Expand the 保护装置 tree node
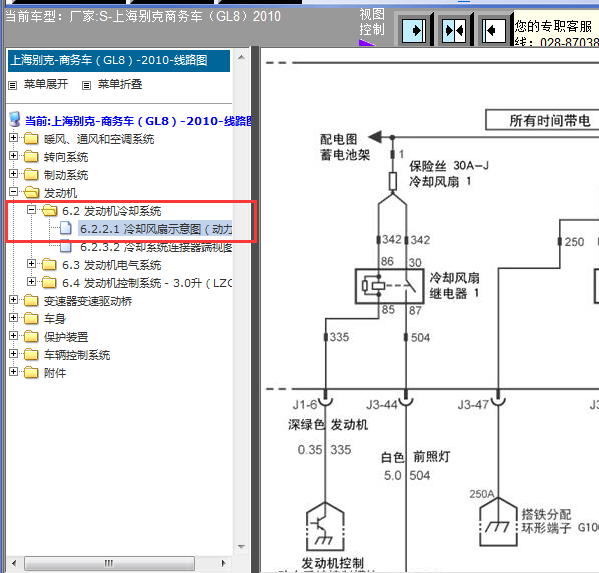The width and height of the screenshot is (599, 573). (x=13, y=335)
